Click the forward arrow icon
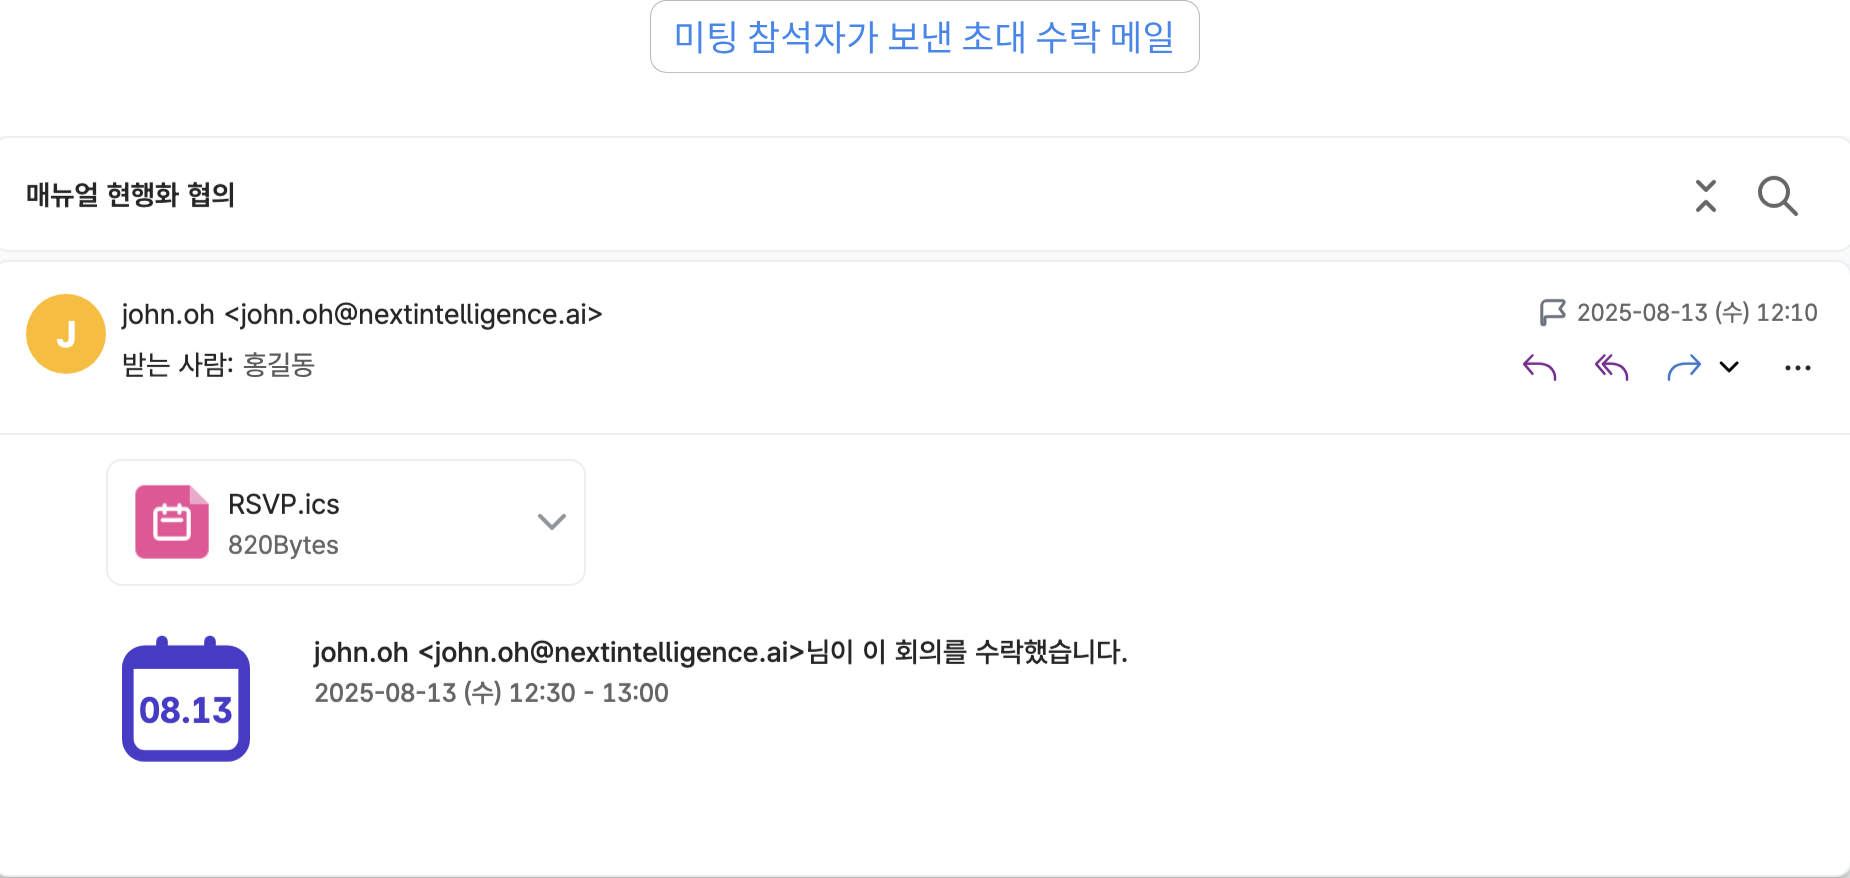The width and height of the screenshot is (1850, 878). click(1684, 367)
